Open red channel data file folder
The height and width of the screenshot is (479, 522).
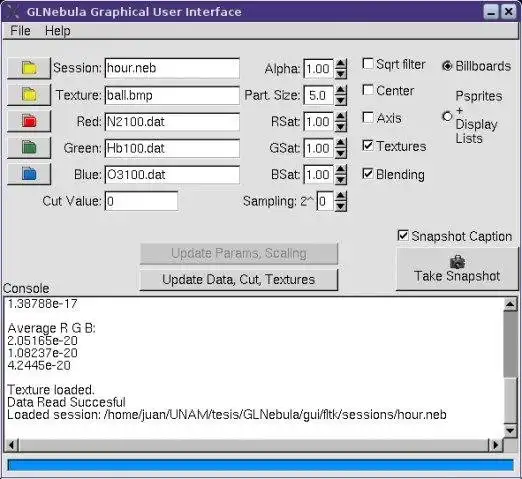point(29,121)
